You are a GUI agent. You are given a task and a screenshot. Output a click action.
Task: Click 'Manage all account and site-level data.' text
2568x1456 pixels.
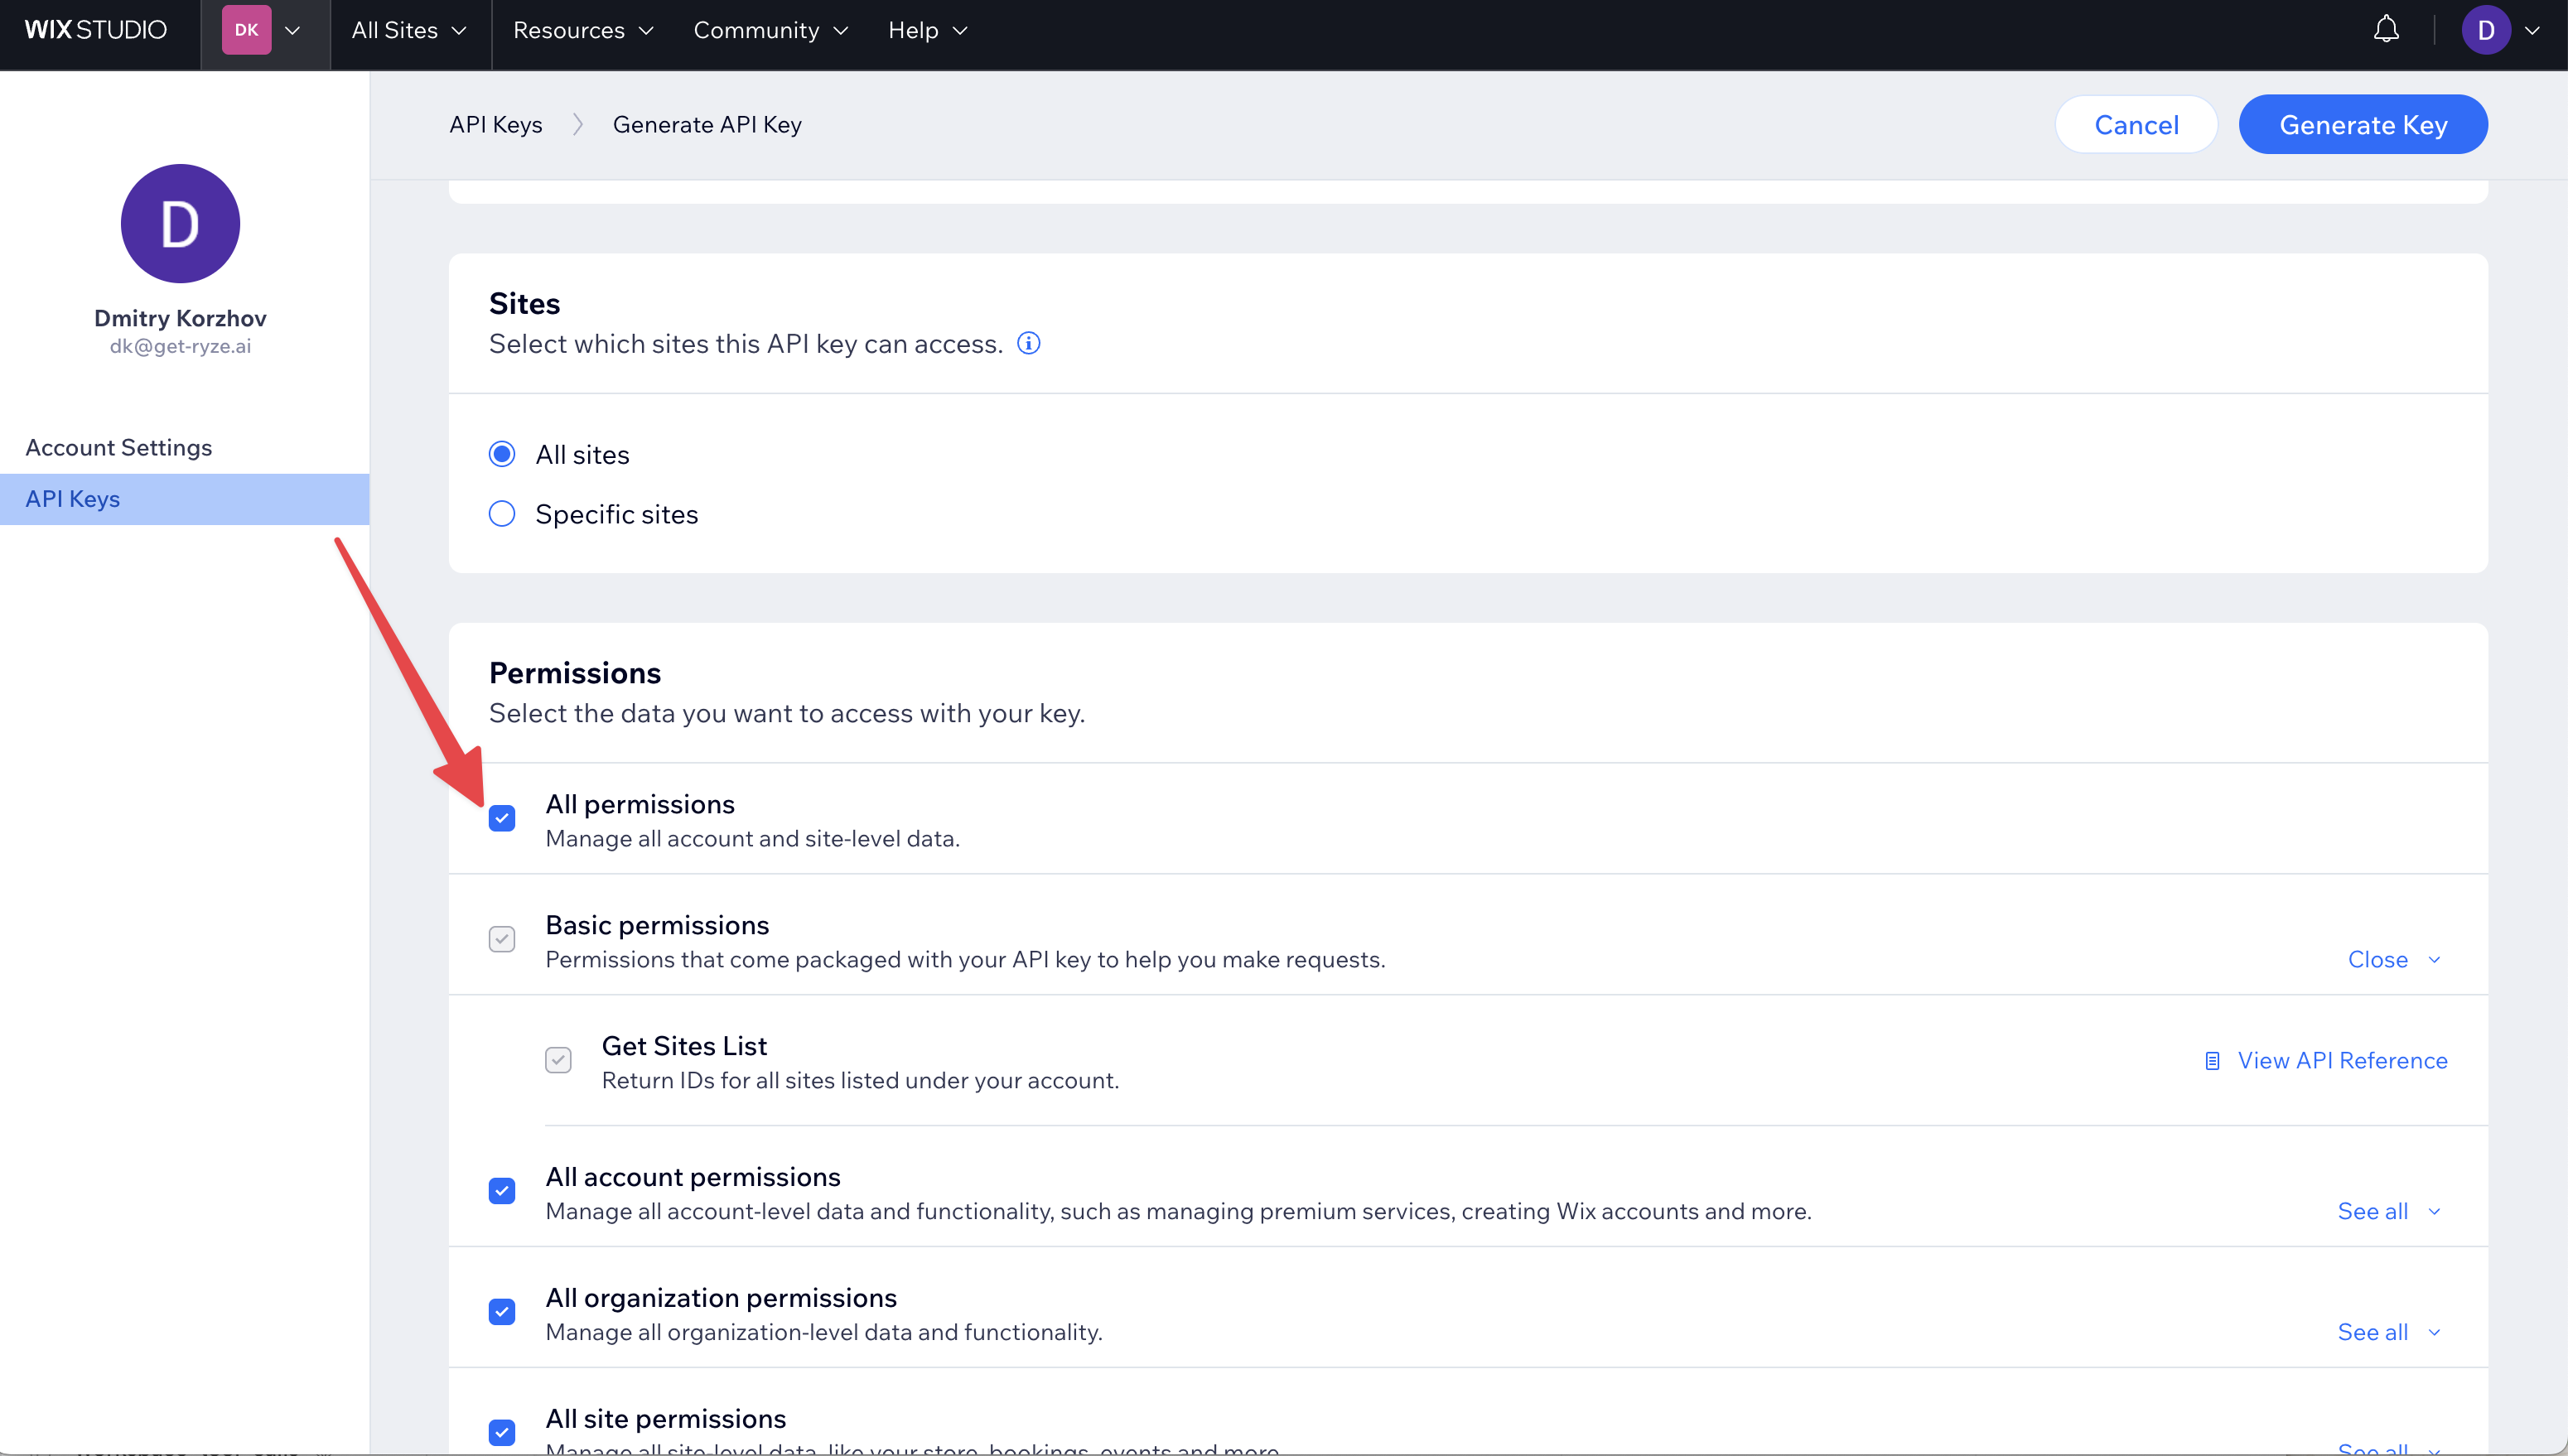coord(752,839)
